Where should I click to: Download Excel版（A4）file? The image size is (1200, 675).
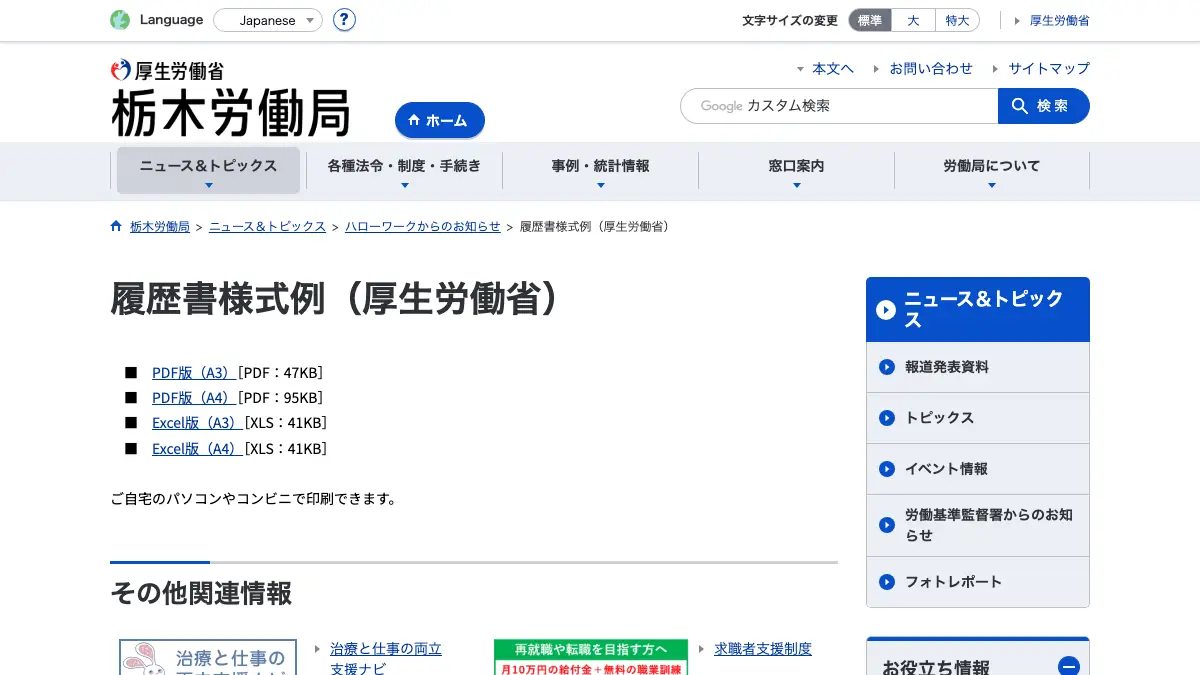(x=197, y=449)
